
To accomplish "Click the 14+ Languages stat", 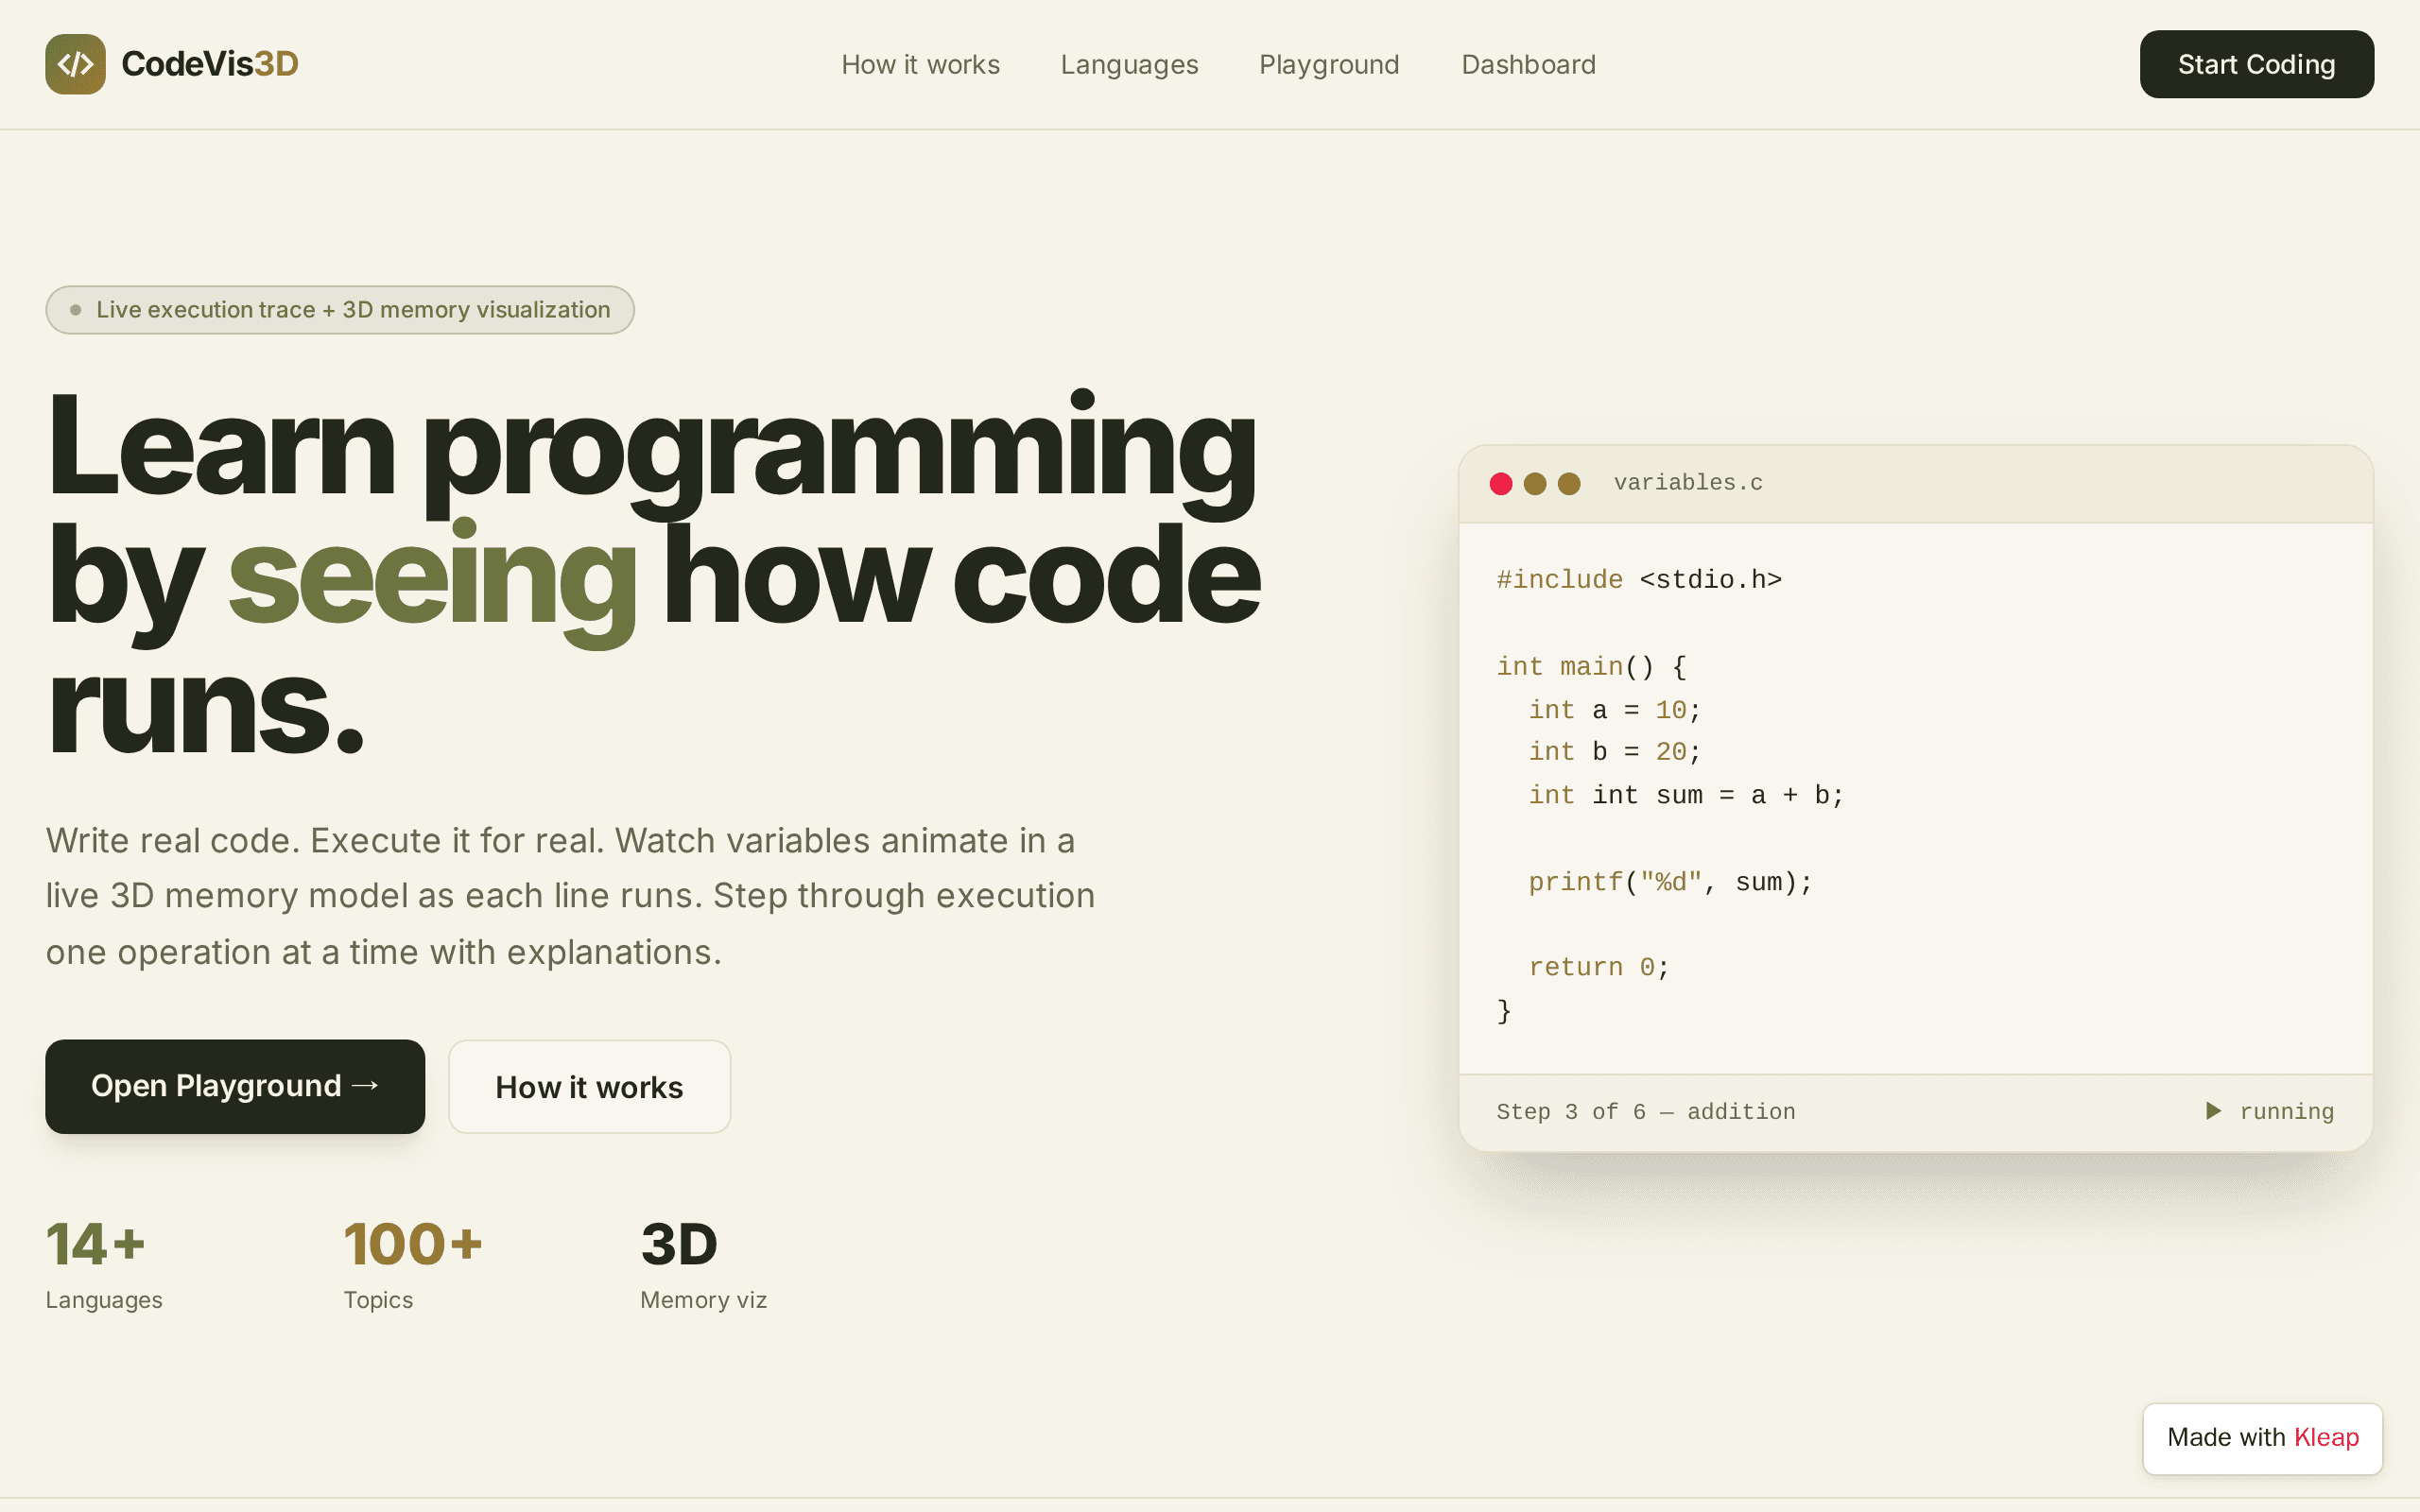I will [x=104, y=1263].
